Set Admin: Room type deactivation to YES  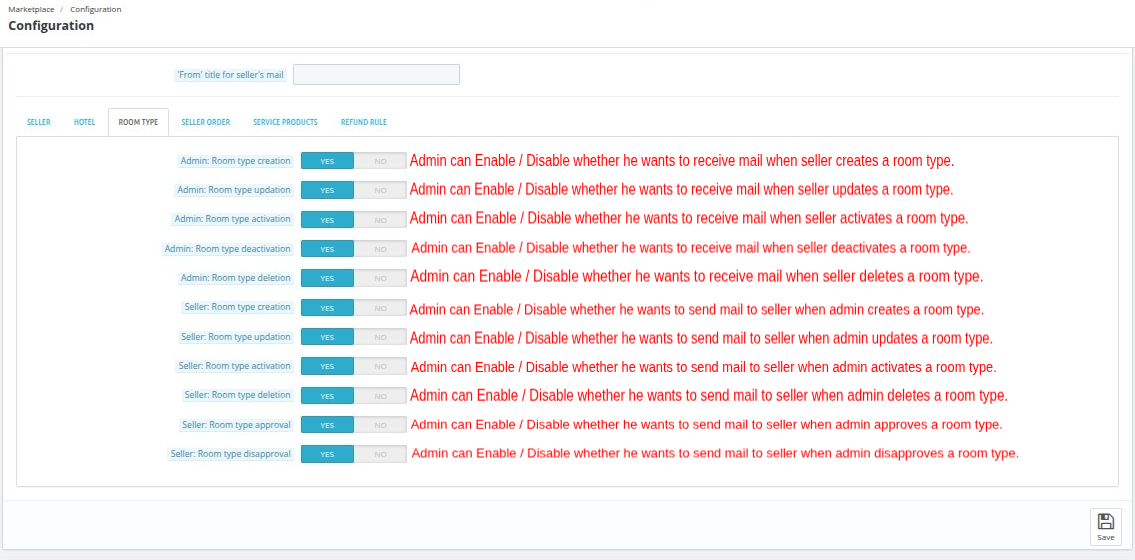point(327,249)
